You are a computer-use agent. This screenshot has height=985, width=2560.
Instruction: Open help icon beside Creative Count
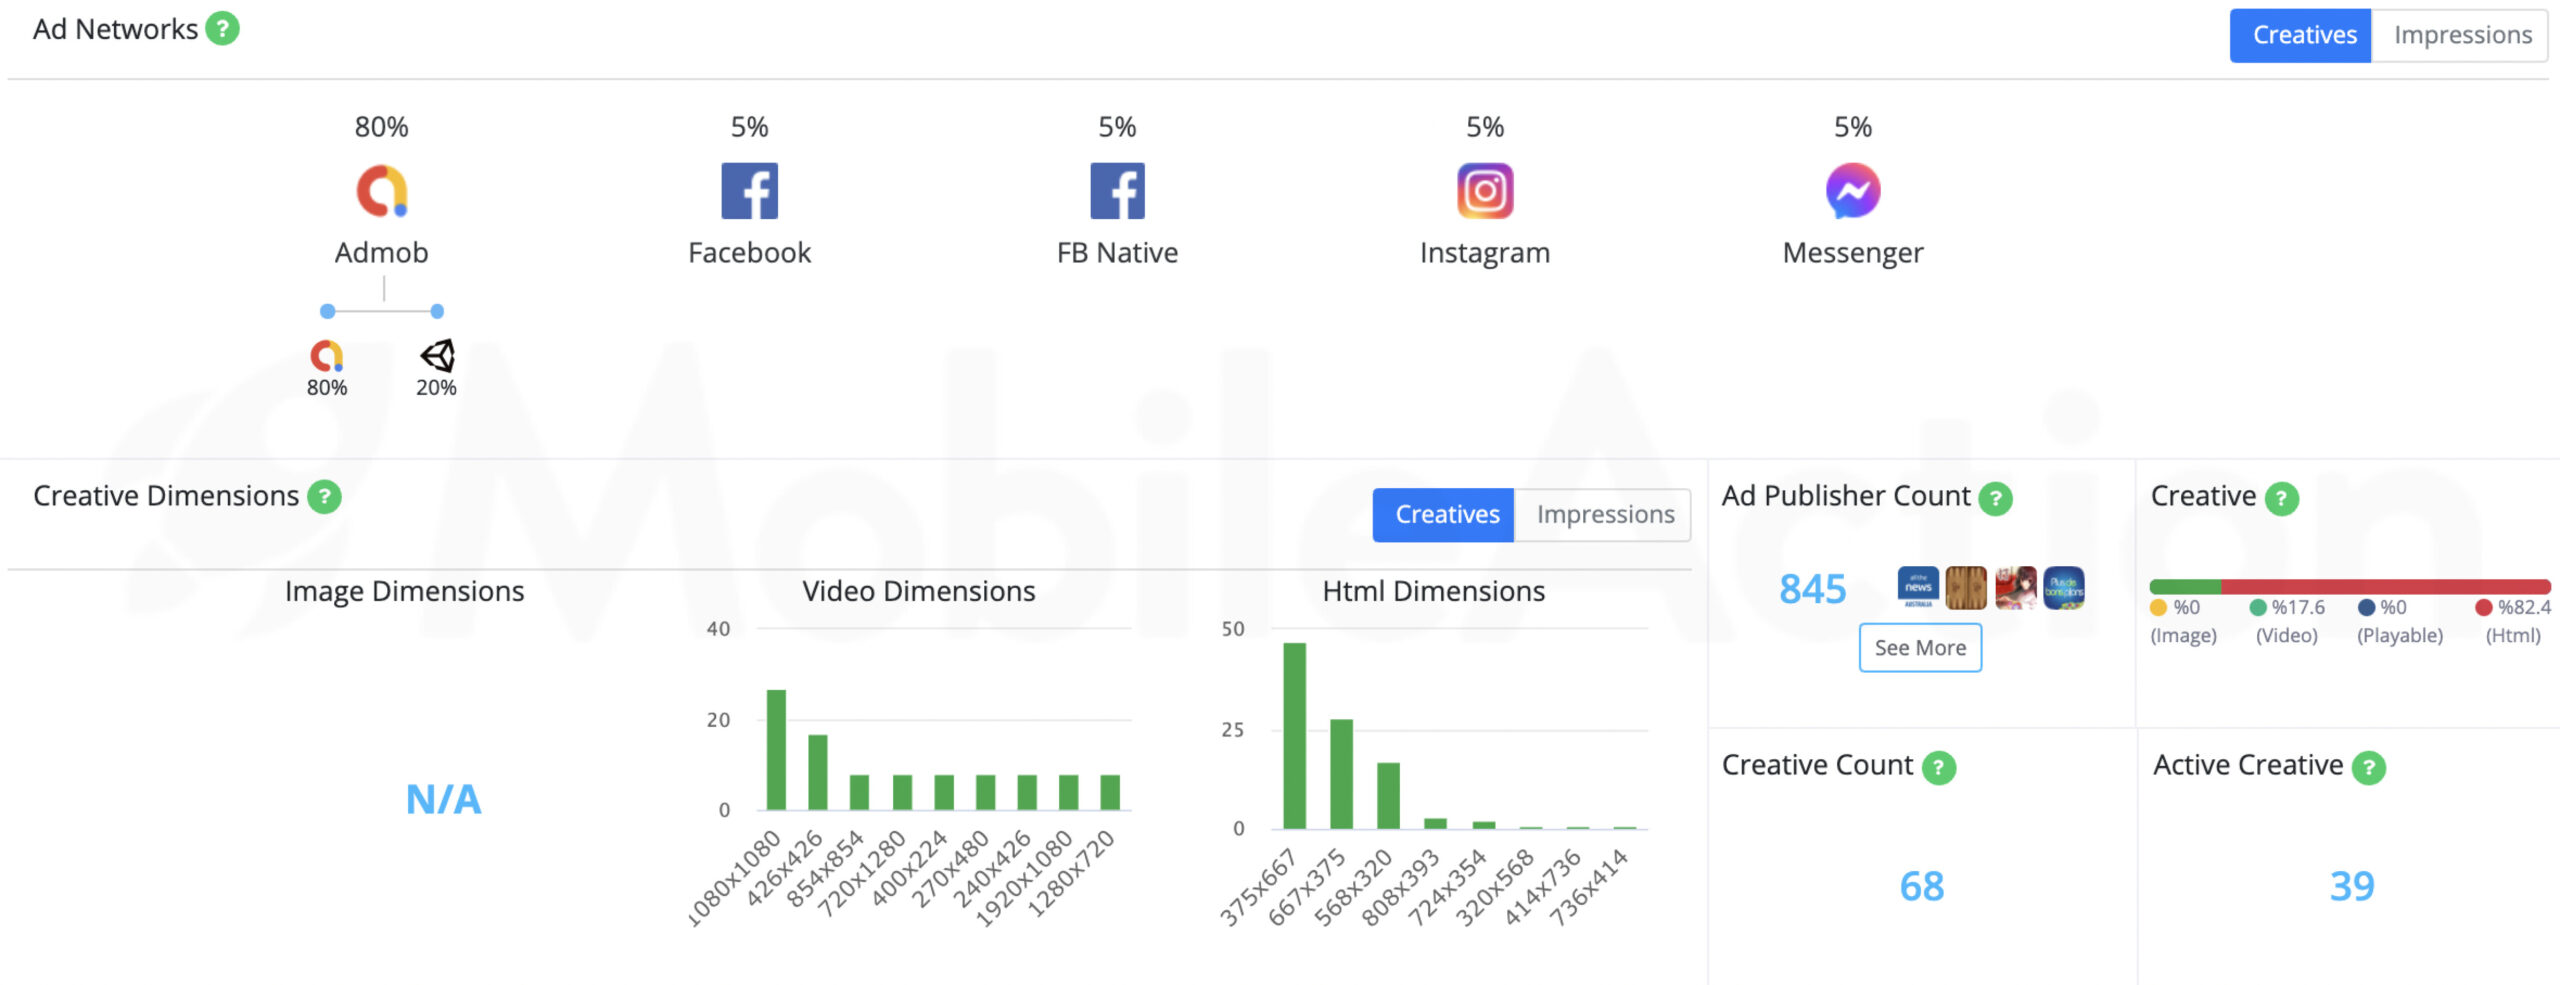coord(1938,767)
